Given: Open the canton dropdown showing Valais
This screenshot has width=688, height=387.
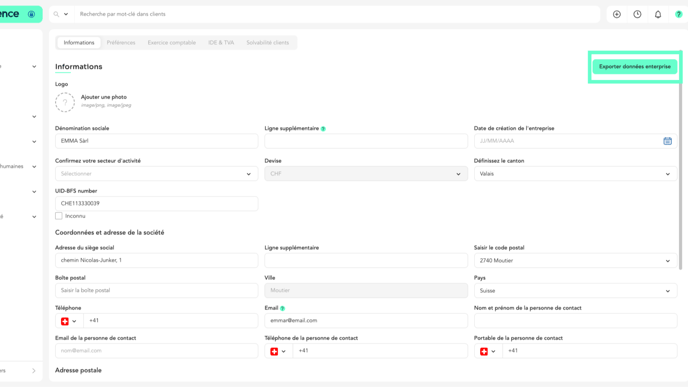Looking at the screenshot, I should point(575,174).
